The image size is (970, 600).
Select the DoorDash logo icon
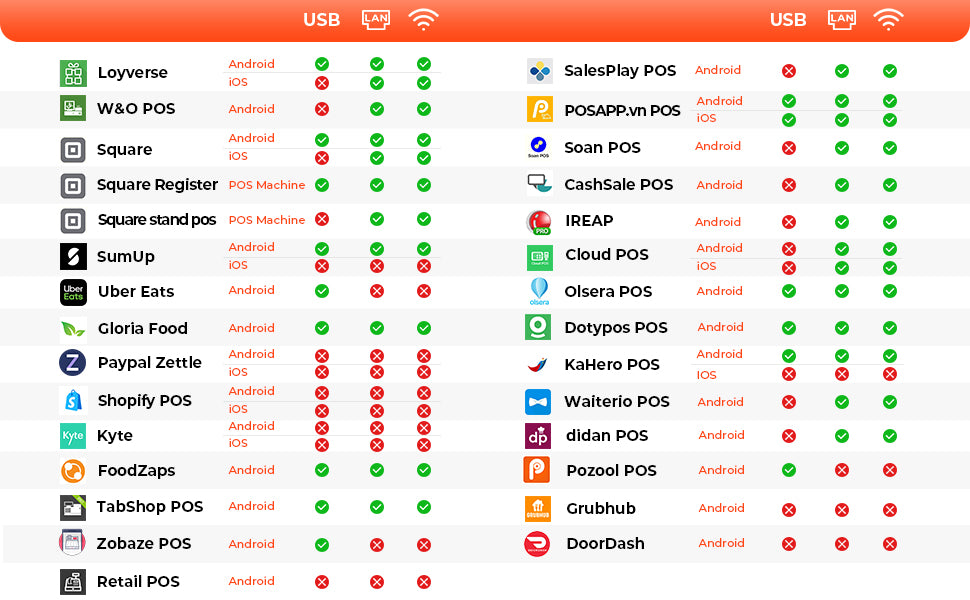[538, 544]
